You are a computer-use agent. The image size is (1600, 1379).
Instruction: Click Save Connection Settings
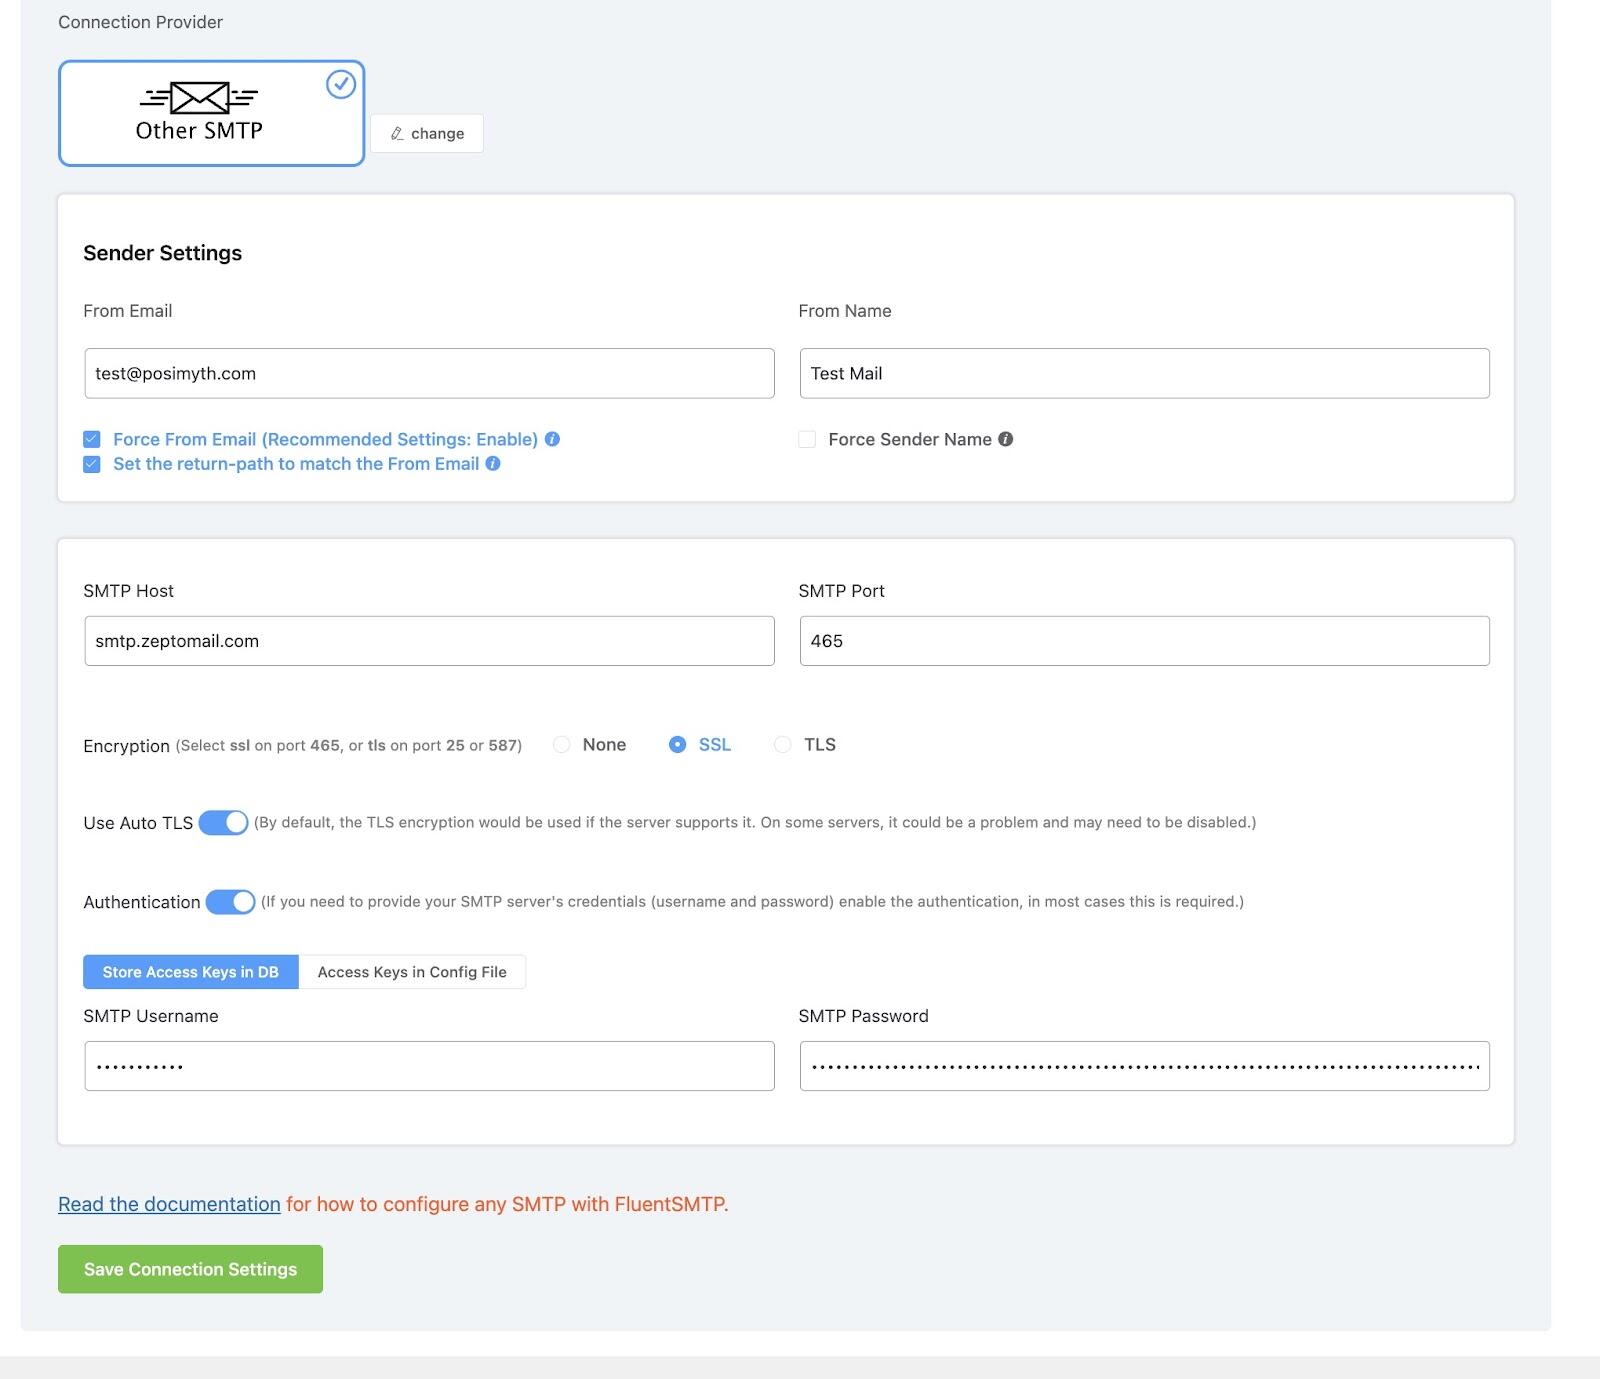[190, 1268]
